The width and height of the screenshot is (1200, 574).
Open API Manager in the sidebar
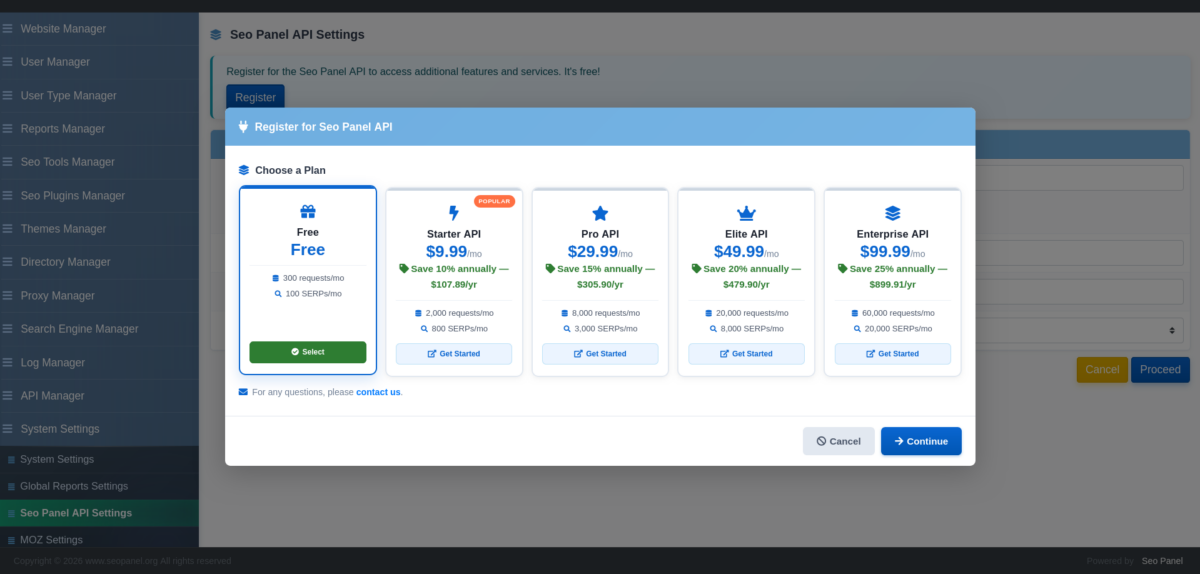[99, 396]
